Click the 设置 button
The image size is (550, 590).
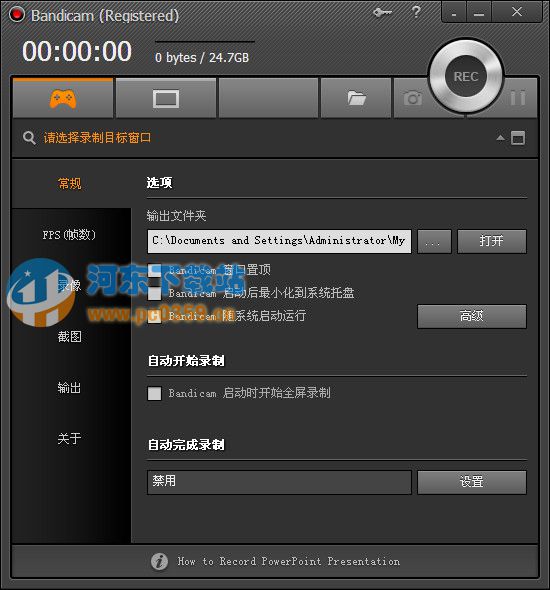point(472,482)
